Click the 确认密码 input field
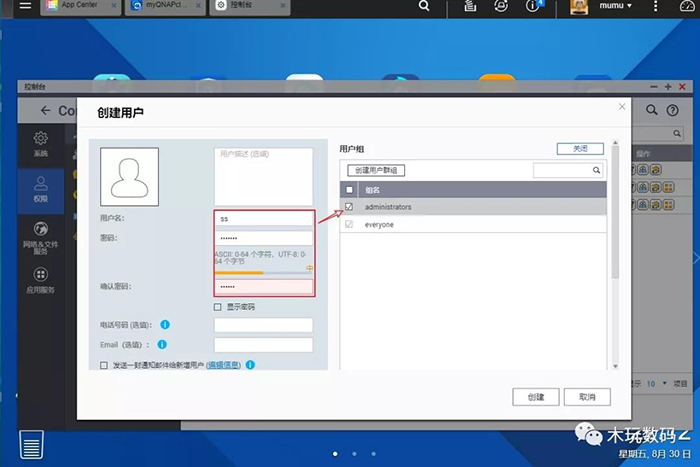 [x=264, y=287]
